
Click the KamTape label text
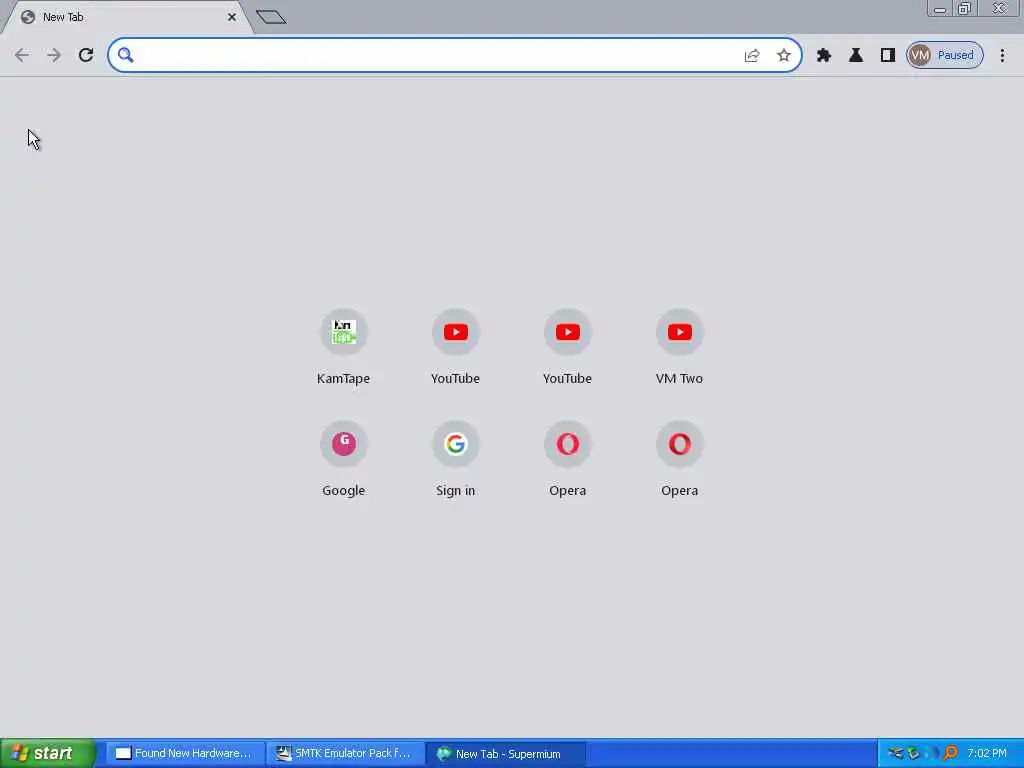click(344, 379)
